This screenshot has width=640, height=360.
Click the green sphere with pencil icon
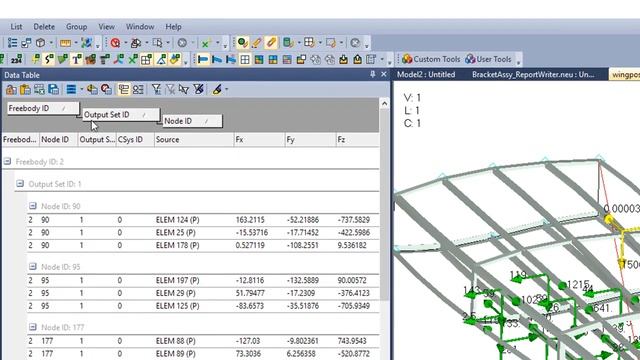pyautogui.click(x=242, y=43)
